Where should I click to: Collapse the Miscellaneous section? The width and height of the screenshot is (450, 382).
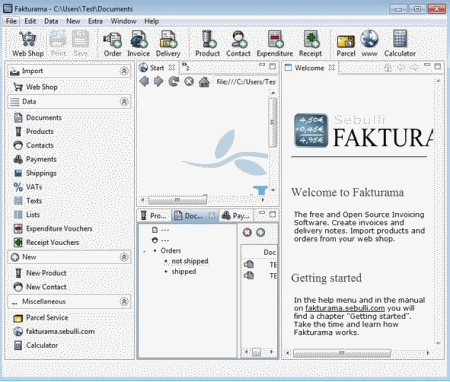tap(124, 302)
